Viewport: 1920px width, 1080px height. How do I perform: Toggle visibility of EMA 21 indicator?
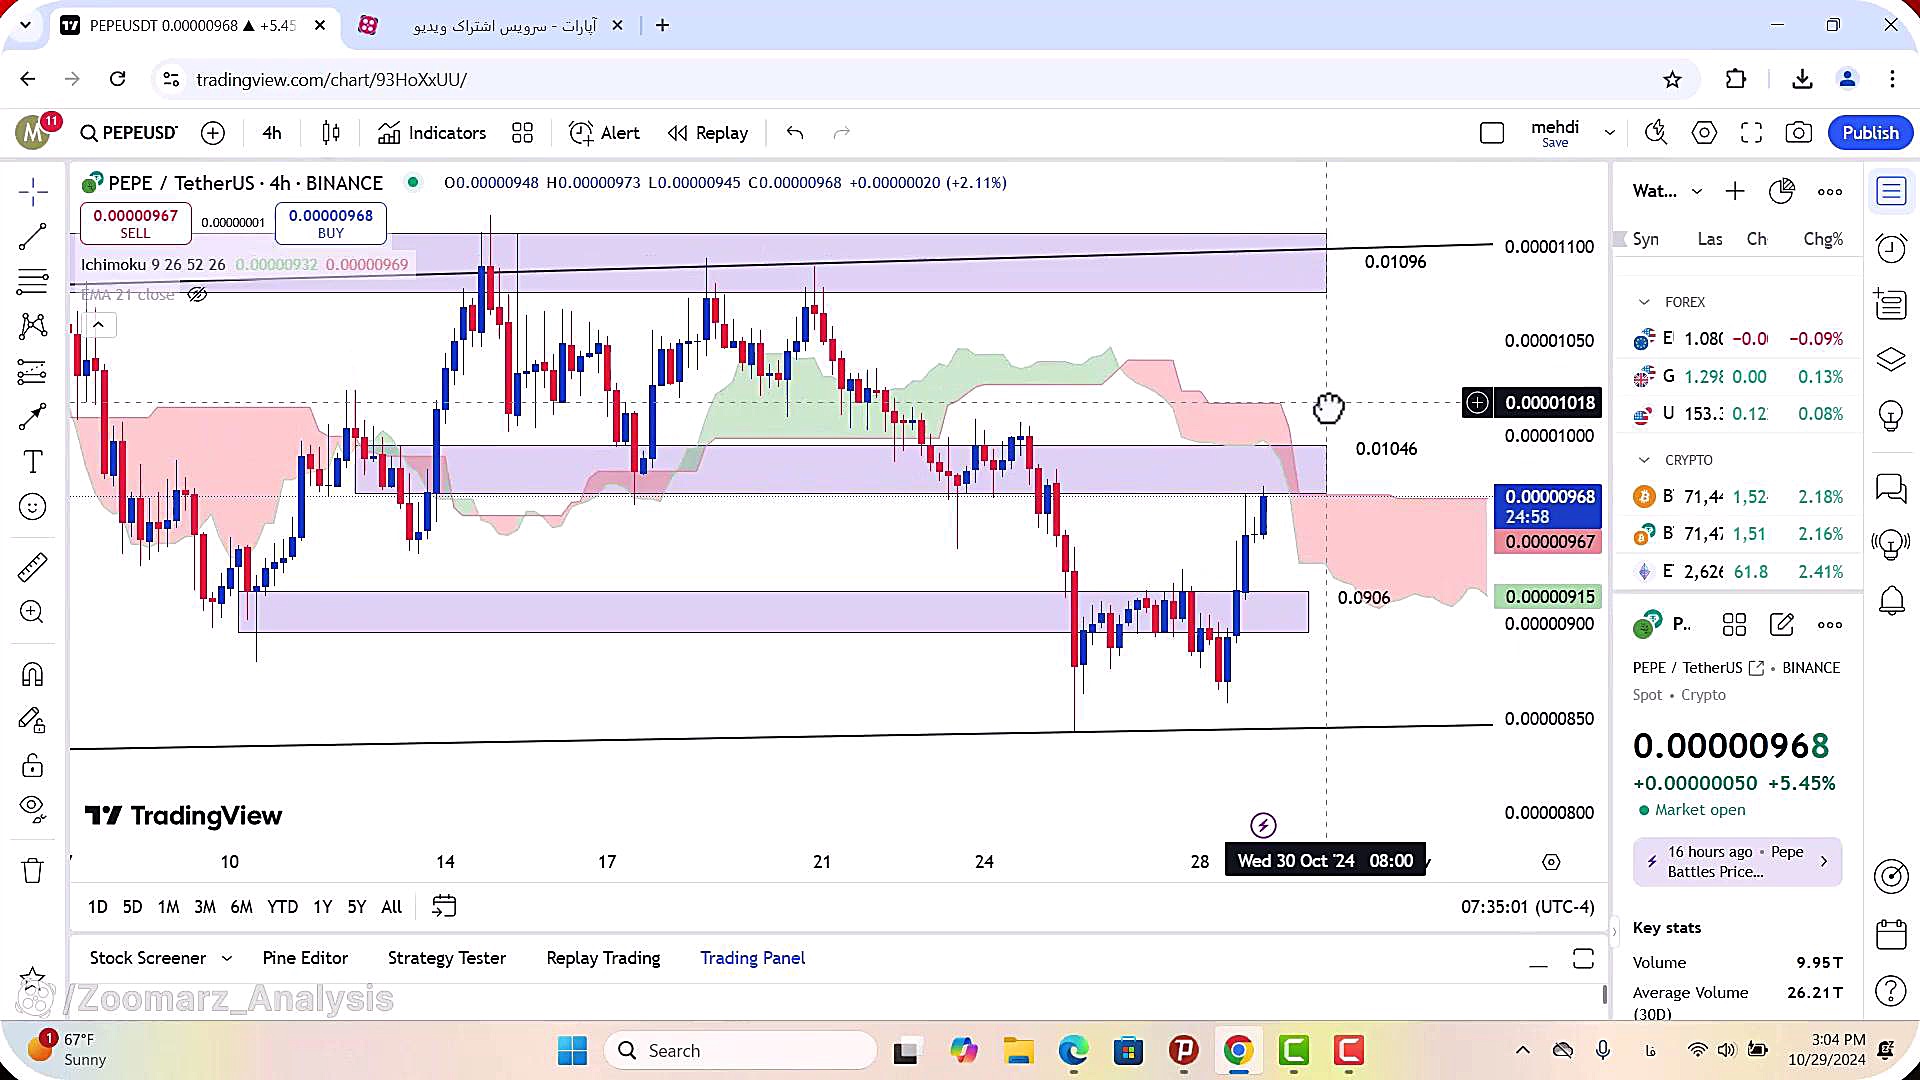[x=197, y=294]
